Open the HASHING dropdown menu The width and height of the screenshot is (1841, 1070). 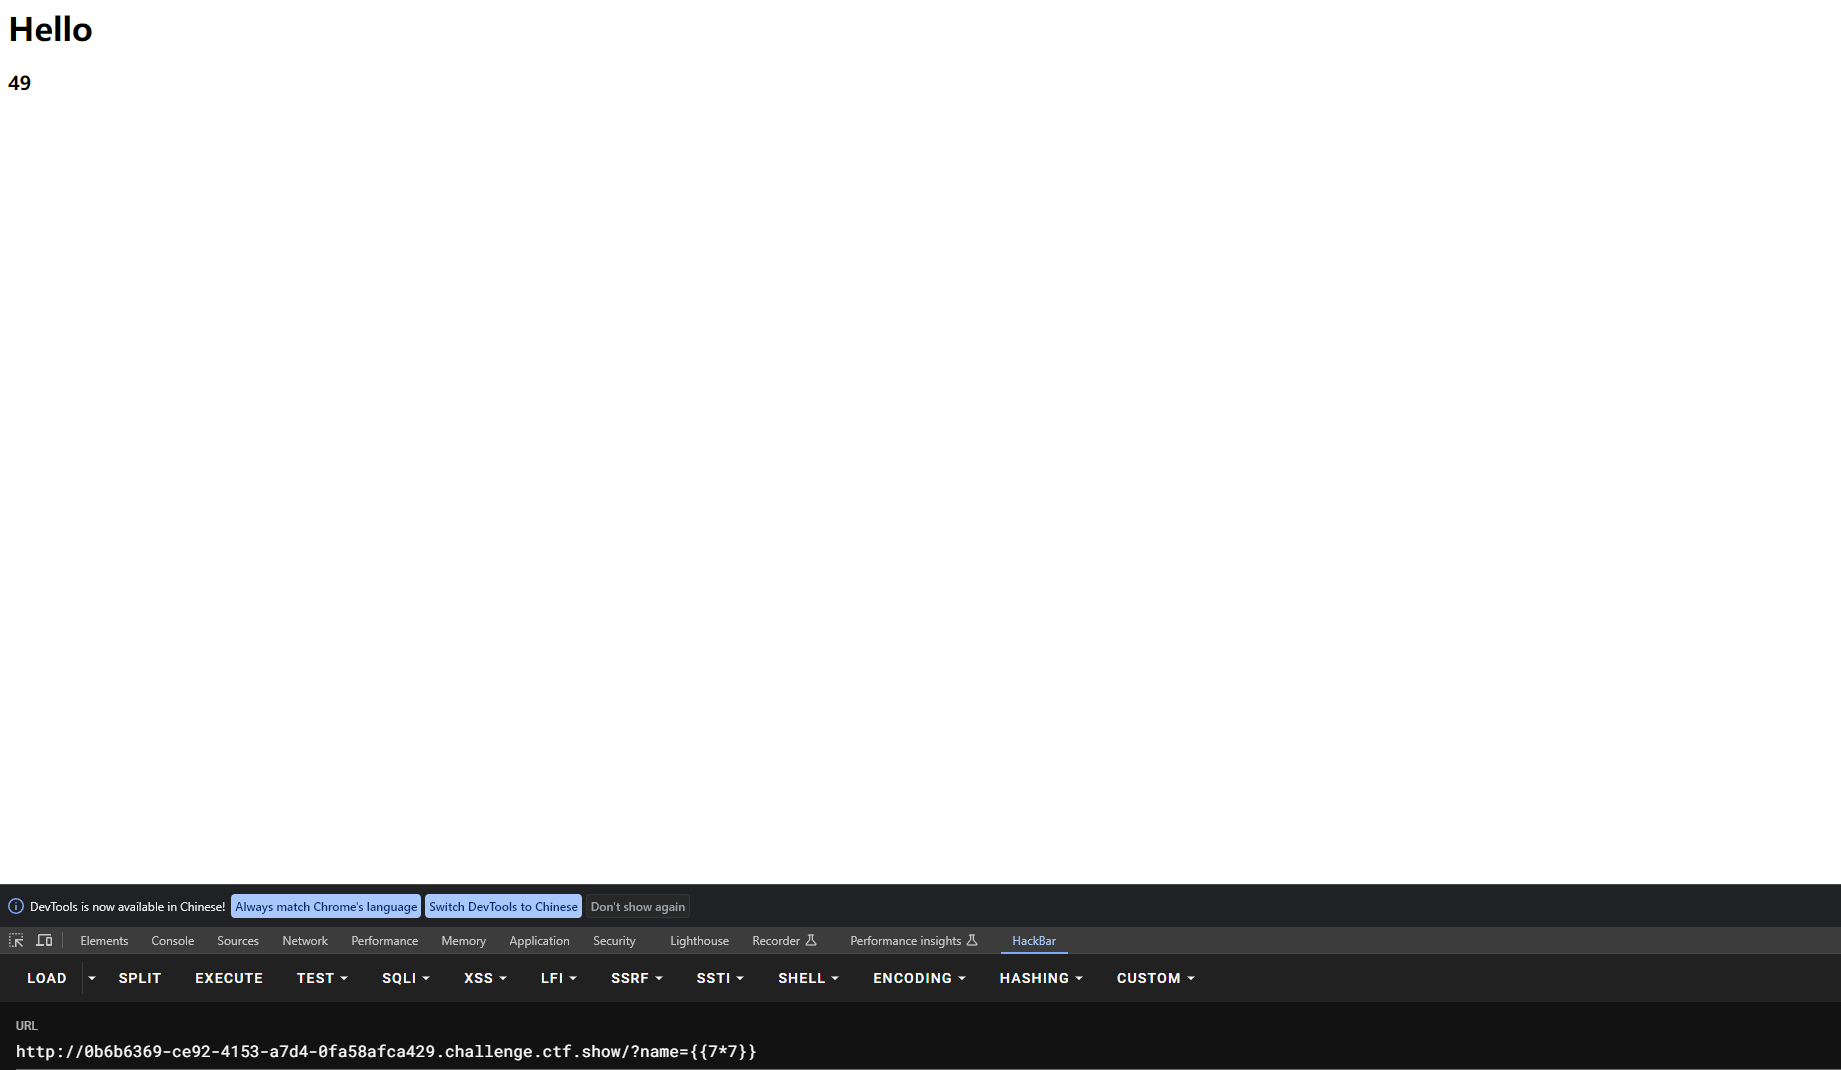[1041, 978]
